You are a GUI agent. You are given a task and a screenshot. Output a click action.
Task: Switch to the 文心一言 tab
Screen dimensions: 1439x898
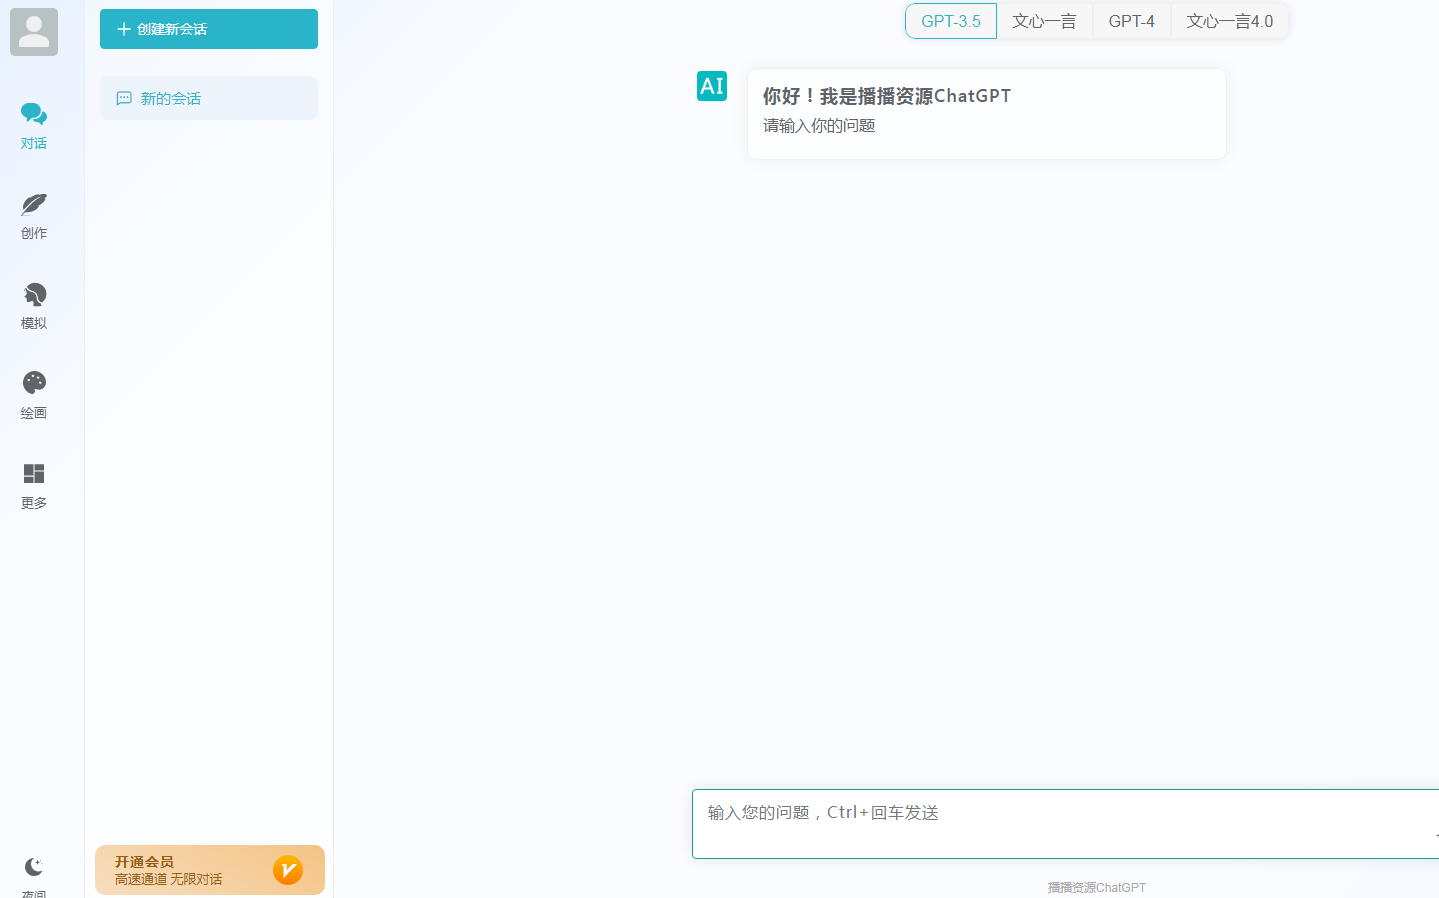pyautogui.click(x=1044, y=21)
